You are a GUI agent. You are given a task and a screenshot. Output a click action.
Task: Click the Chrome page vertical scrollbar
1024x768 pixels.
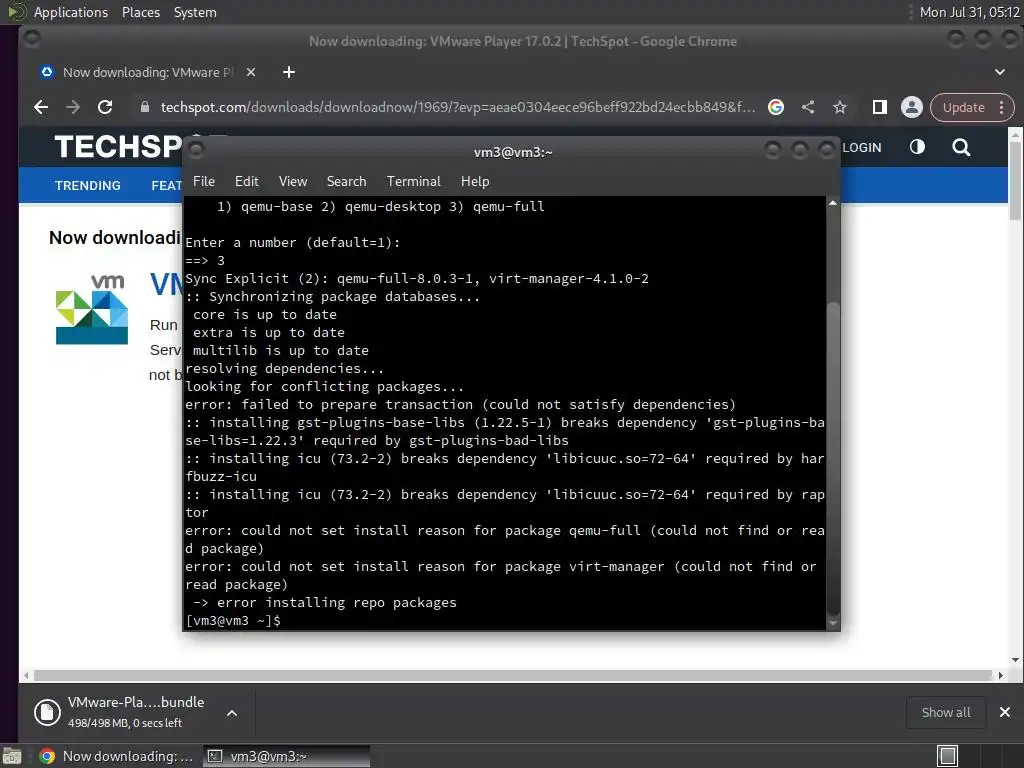click(x=1015, y=182)
